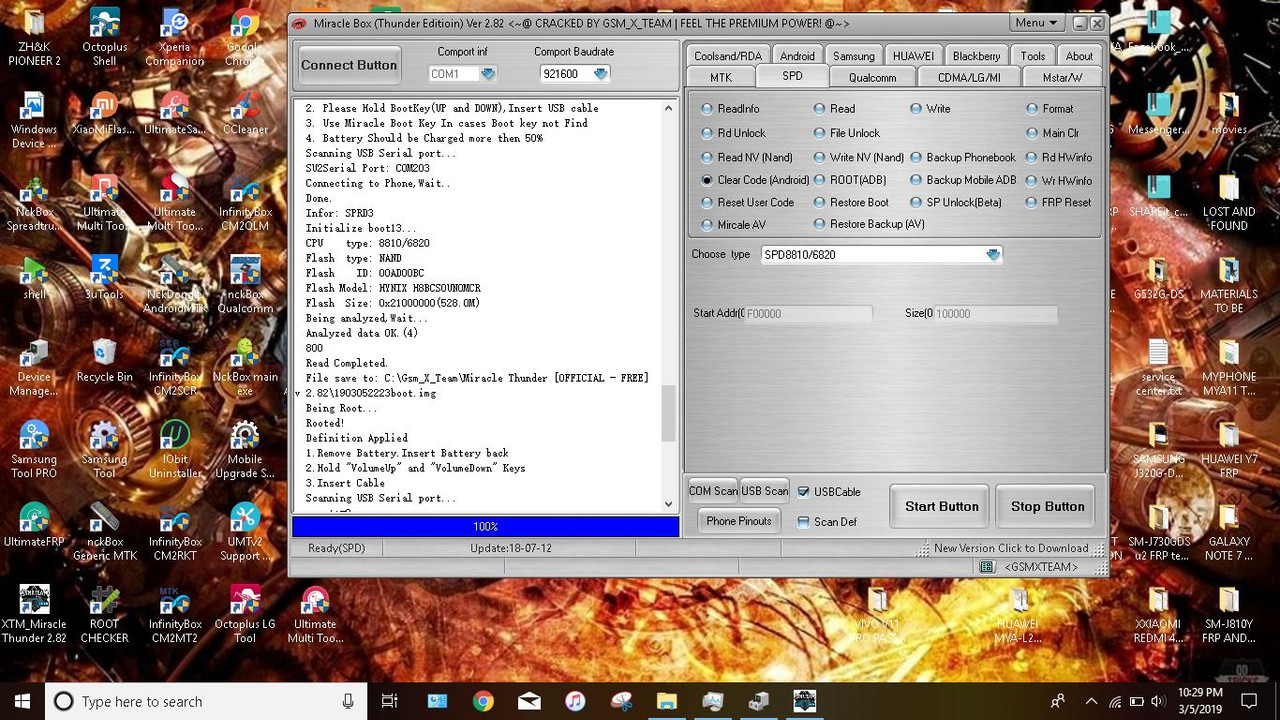1280x720 pixels.
Task: Select the FRP Reset radio option
Action: click(1059, 202)
